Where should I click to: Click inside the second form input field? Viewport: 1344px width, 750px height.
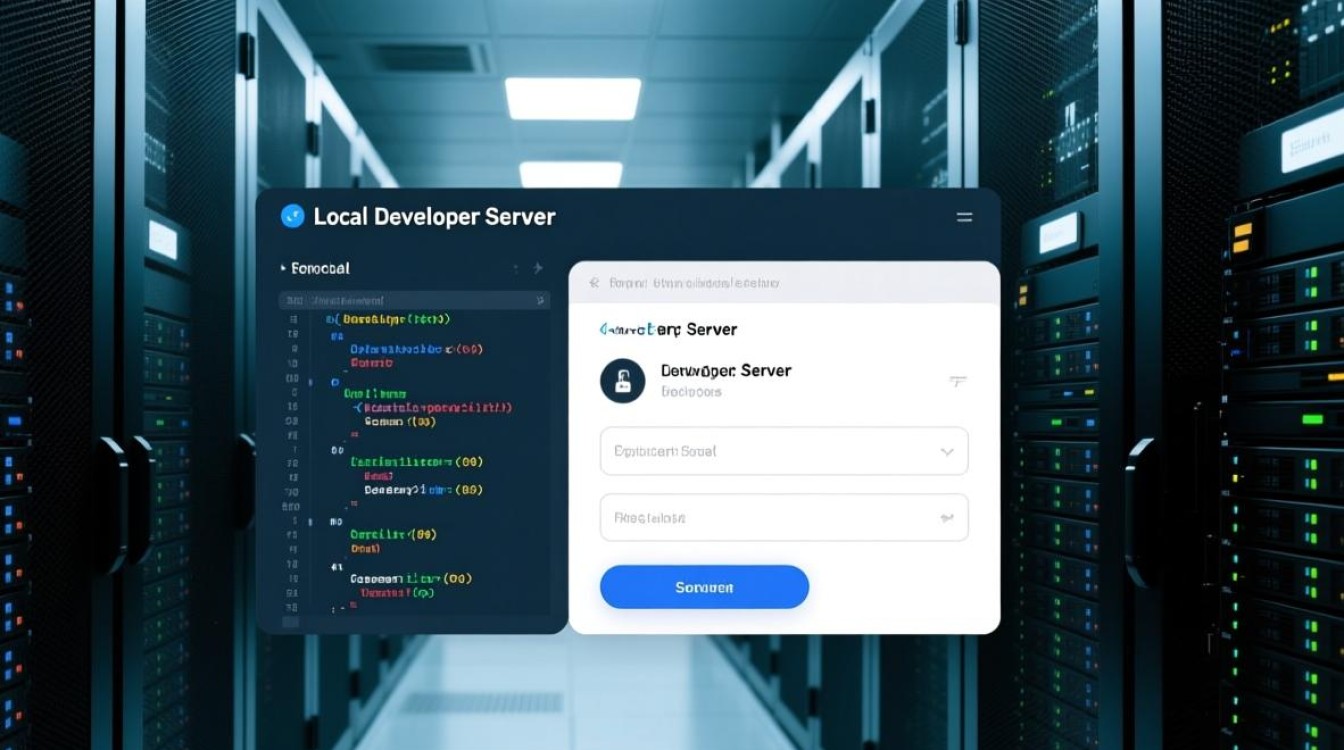tap(760, 518)
